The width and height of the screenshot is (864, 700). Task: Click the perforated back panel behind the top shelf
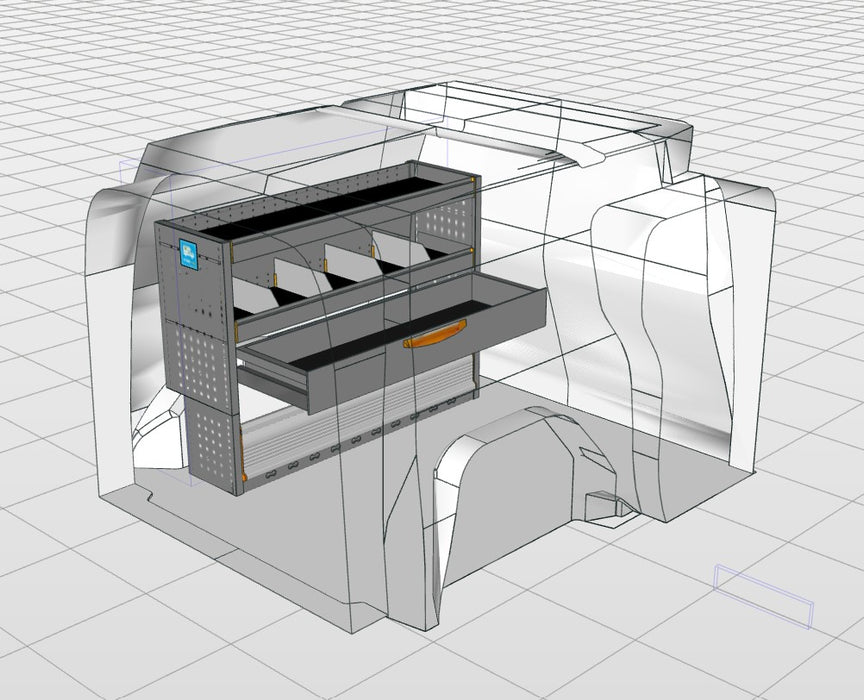[x=446, y=223]
